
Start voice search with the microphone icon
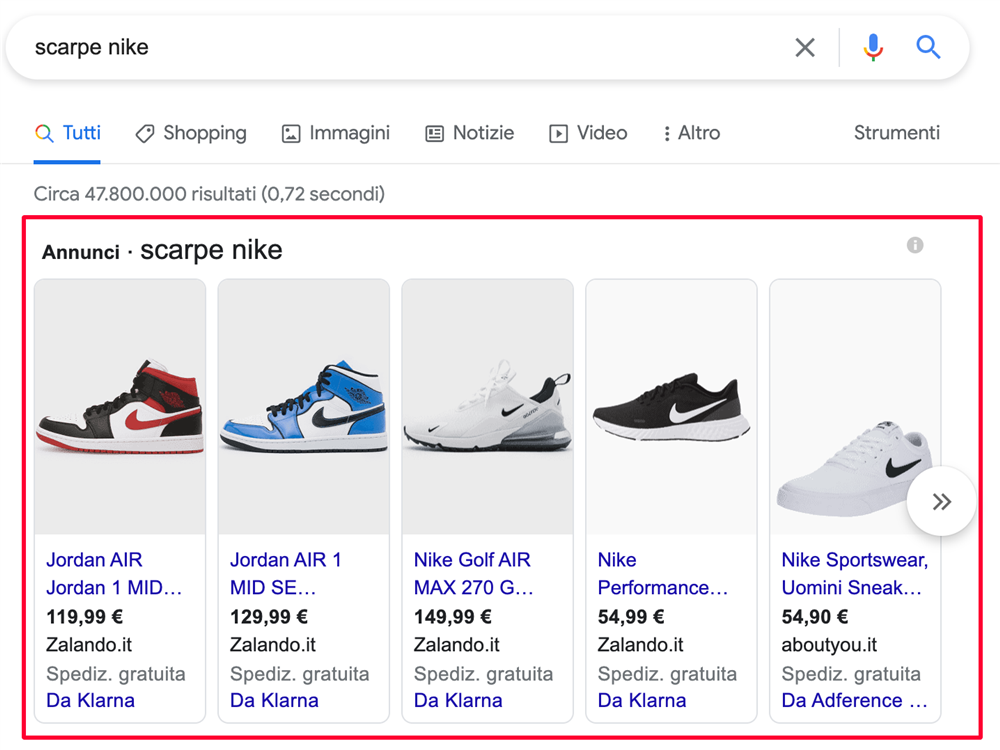pos(873,47)
